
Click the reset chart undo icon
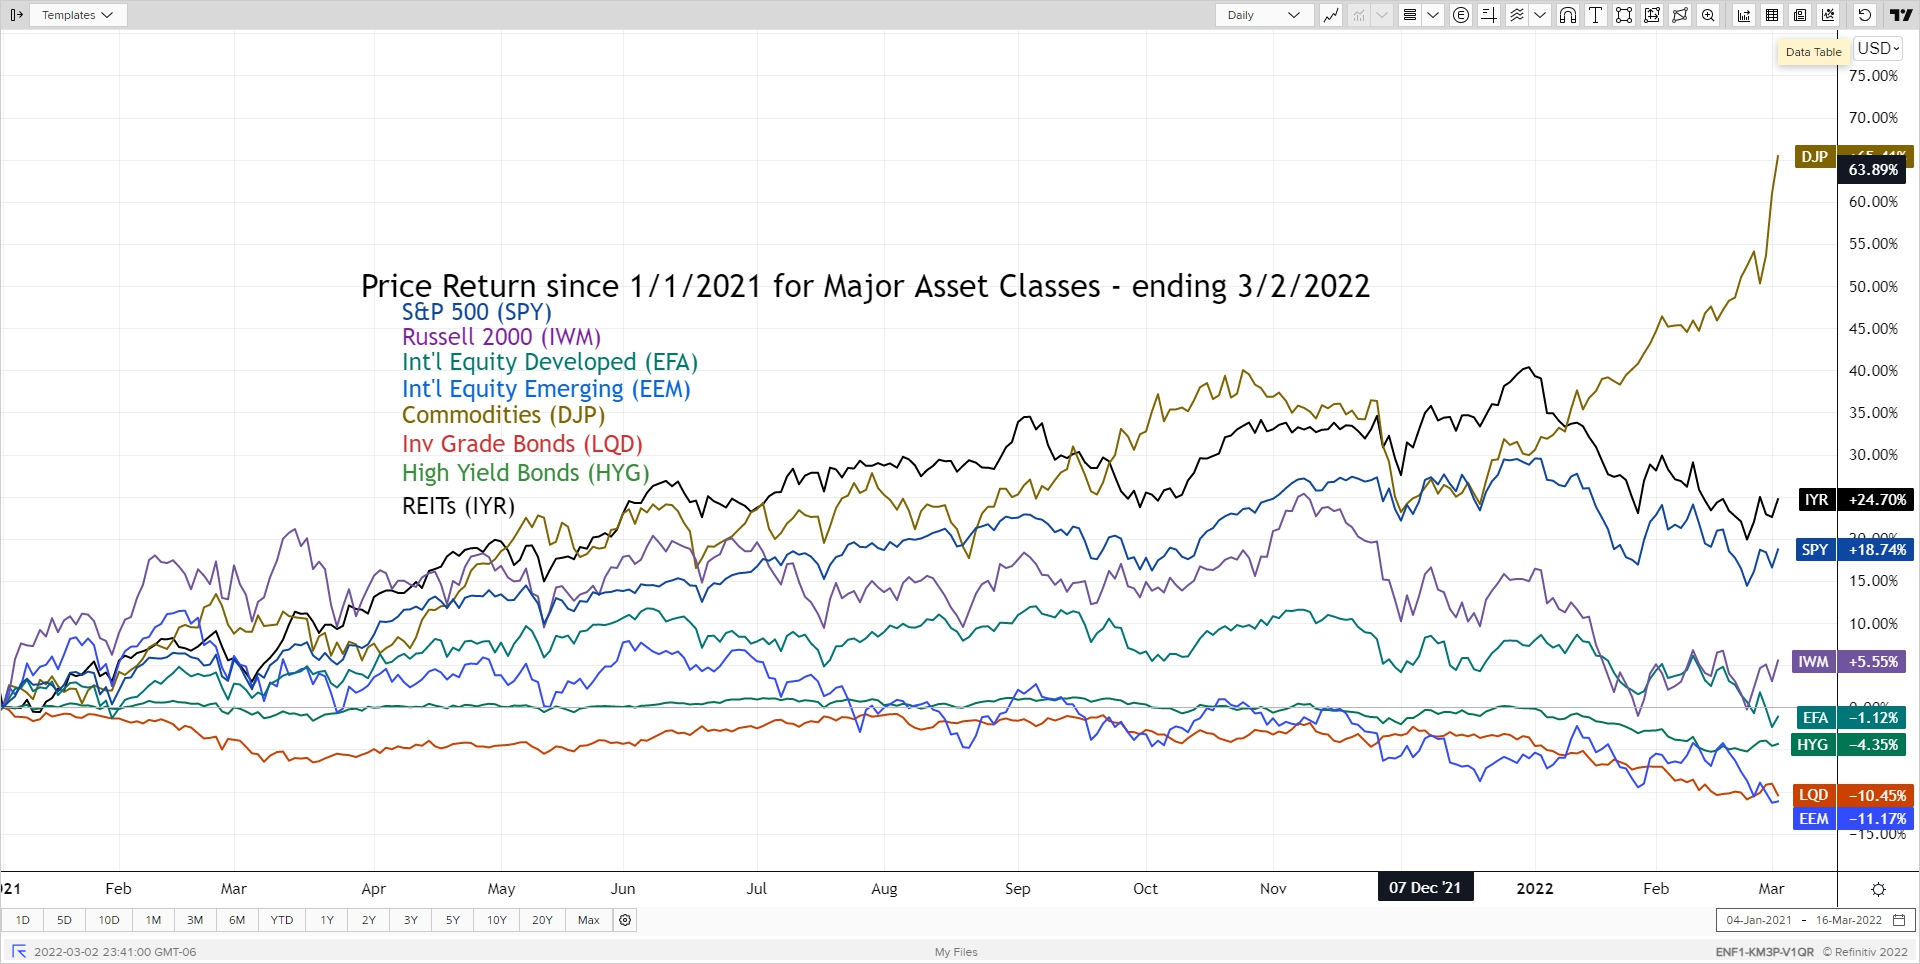1864,15
